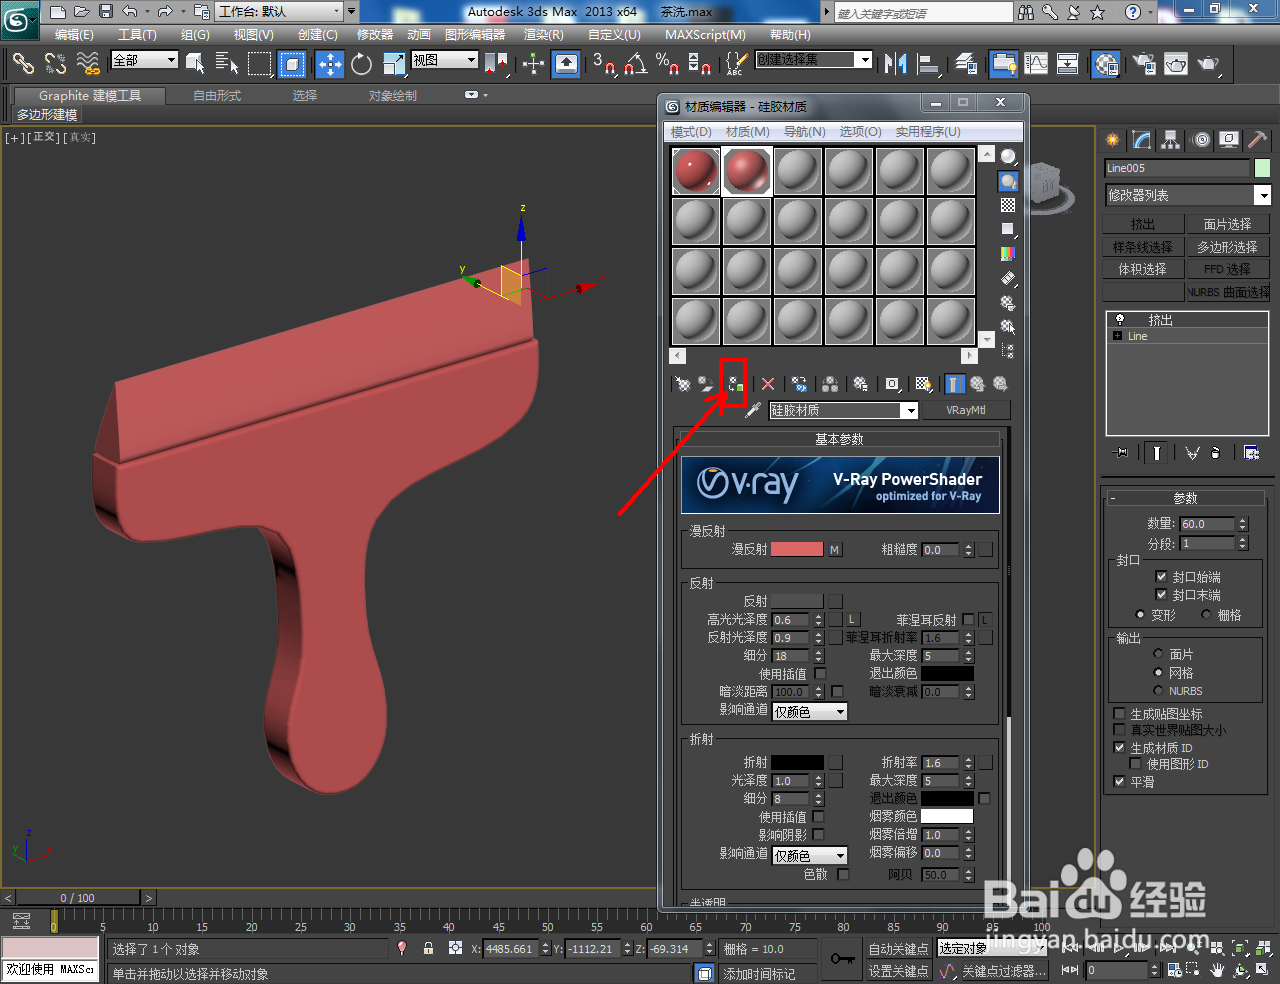This screenshot has width=1280, height=984.
Task: Click FFD Select modifier button
Action: pyautogui.click(x=1227, y=269)
